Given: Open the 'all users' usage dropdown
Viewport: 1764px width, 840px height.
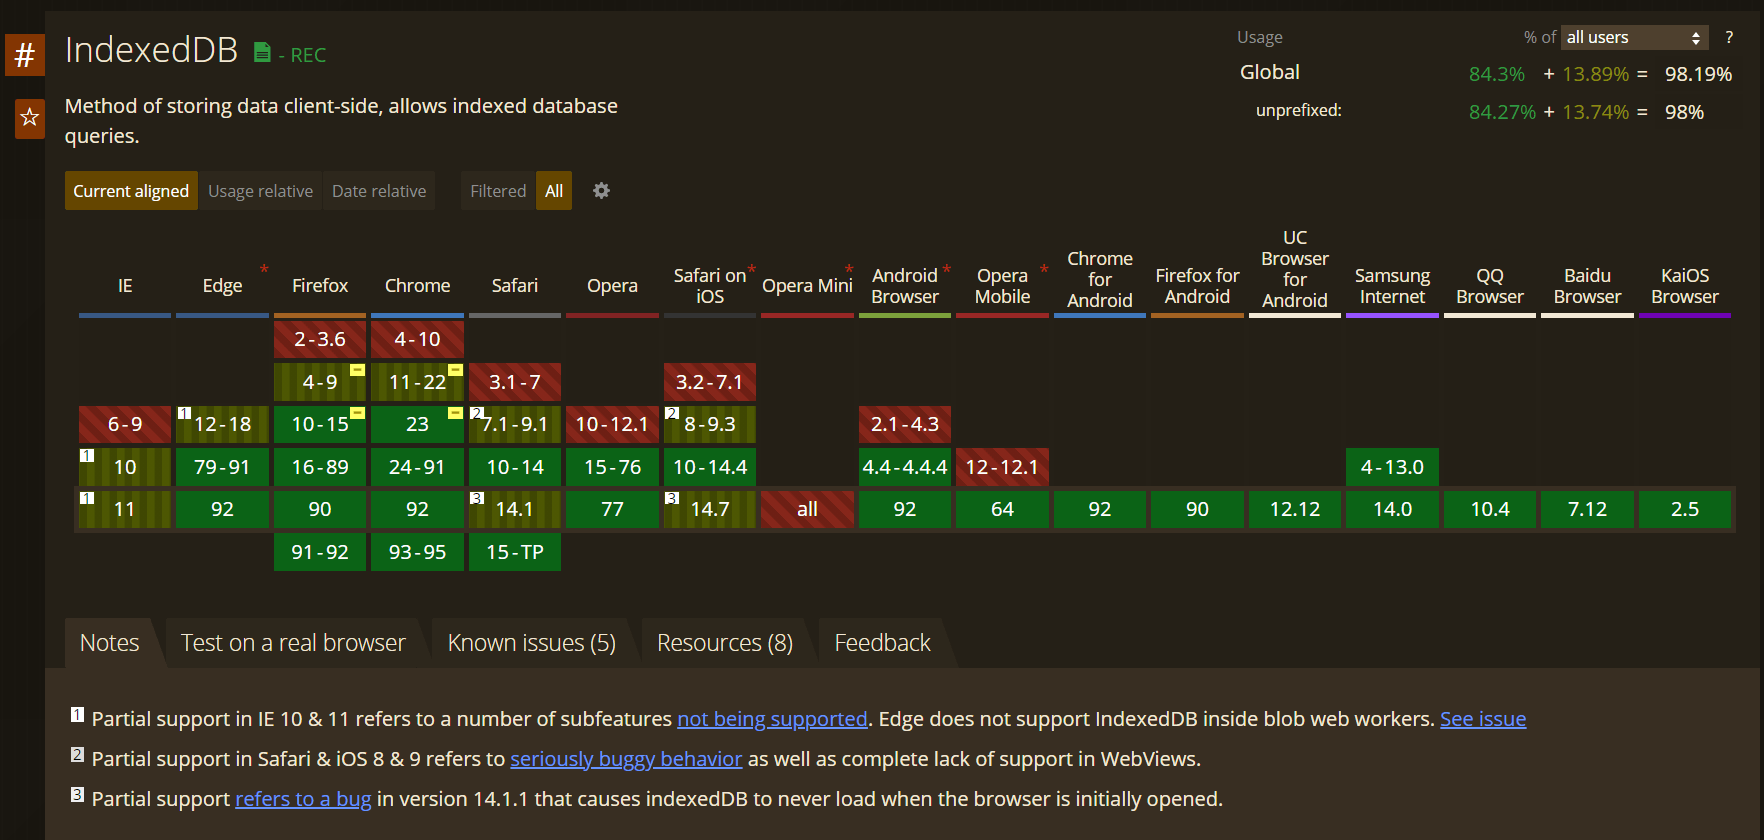Looking at the screenshot, I should coord(1635,37).
